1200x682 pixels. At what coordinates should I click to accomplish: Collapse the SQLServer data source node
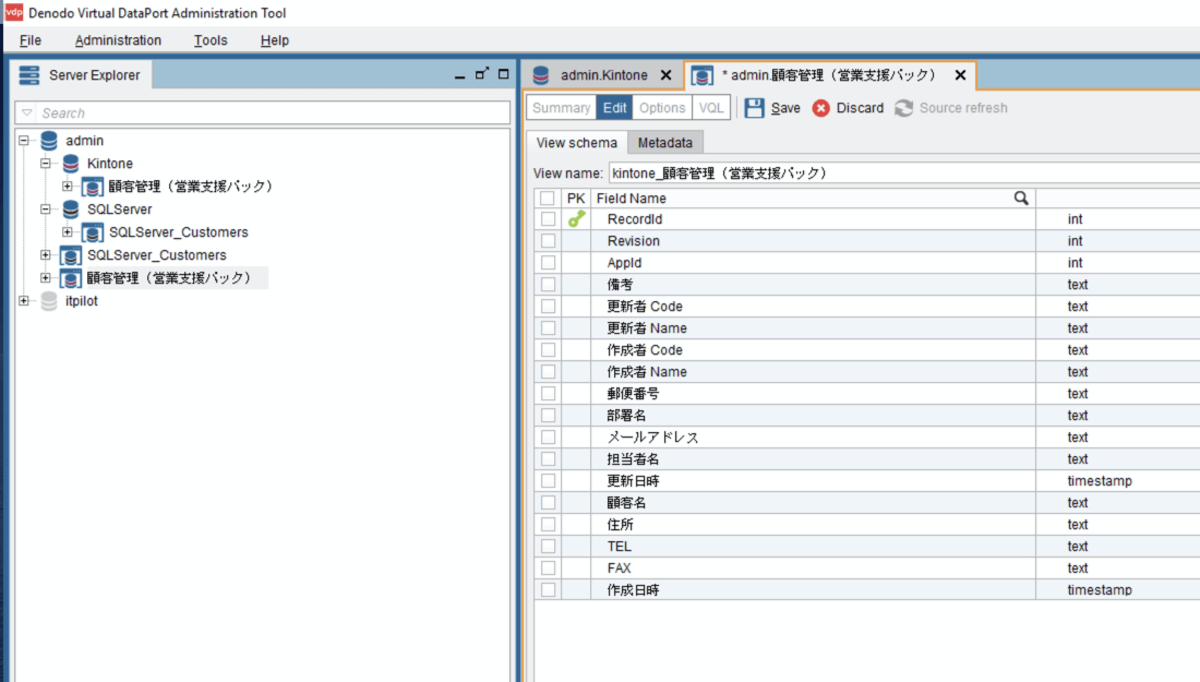[45, 209]
